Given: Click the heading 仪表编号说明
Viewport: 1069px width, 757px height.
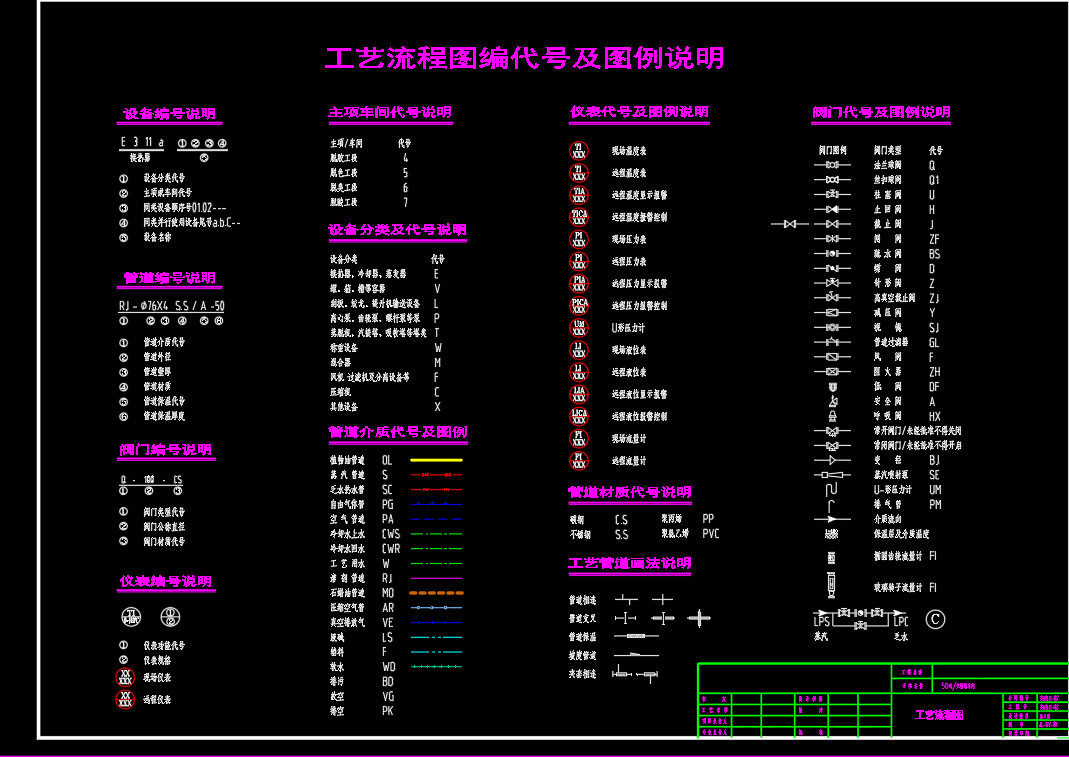Looking at the screenshot, I should [x=166, y=582].
